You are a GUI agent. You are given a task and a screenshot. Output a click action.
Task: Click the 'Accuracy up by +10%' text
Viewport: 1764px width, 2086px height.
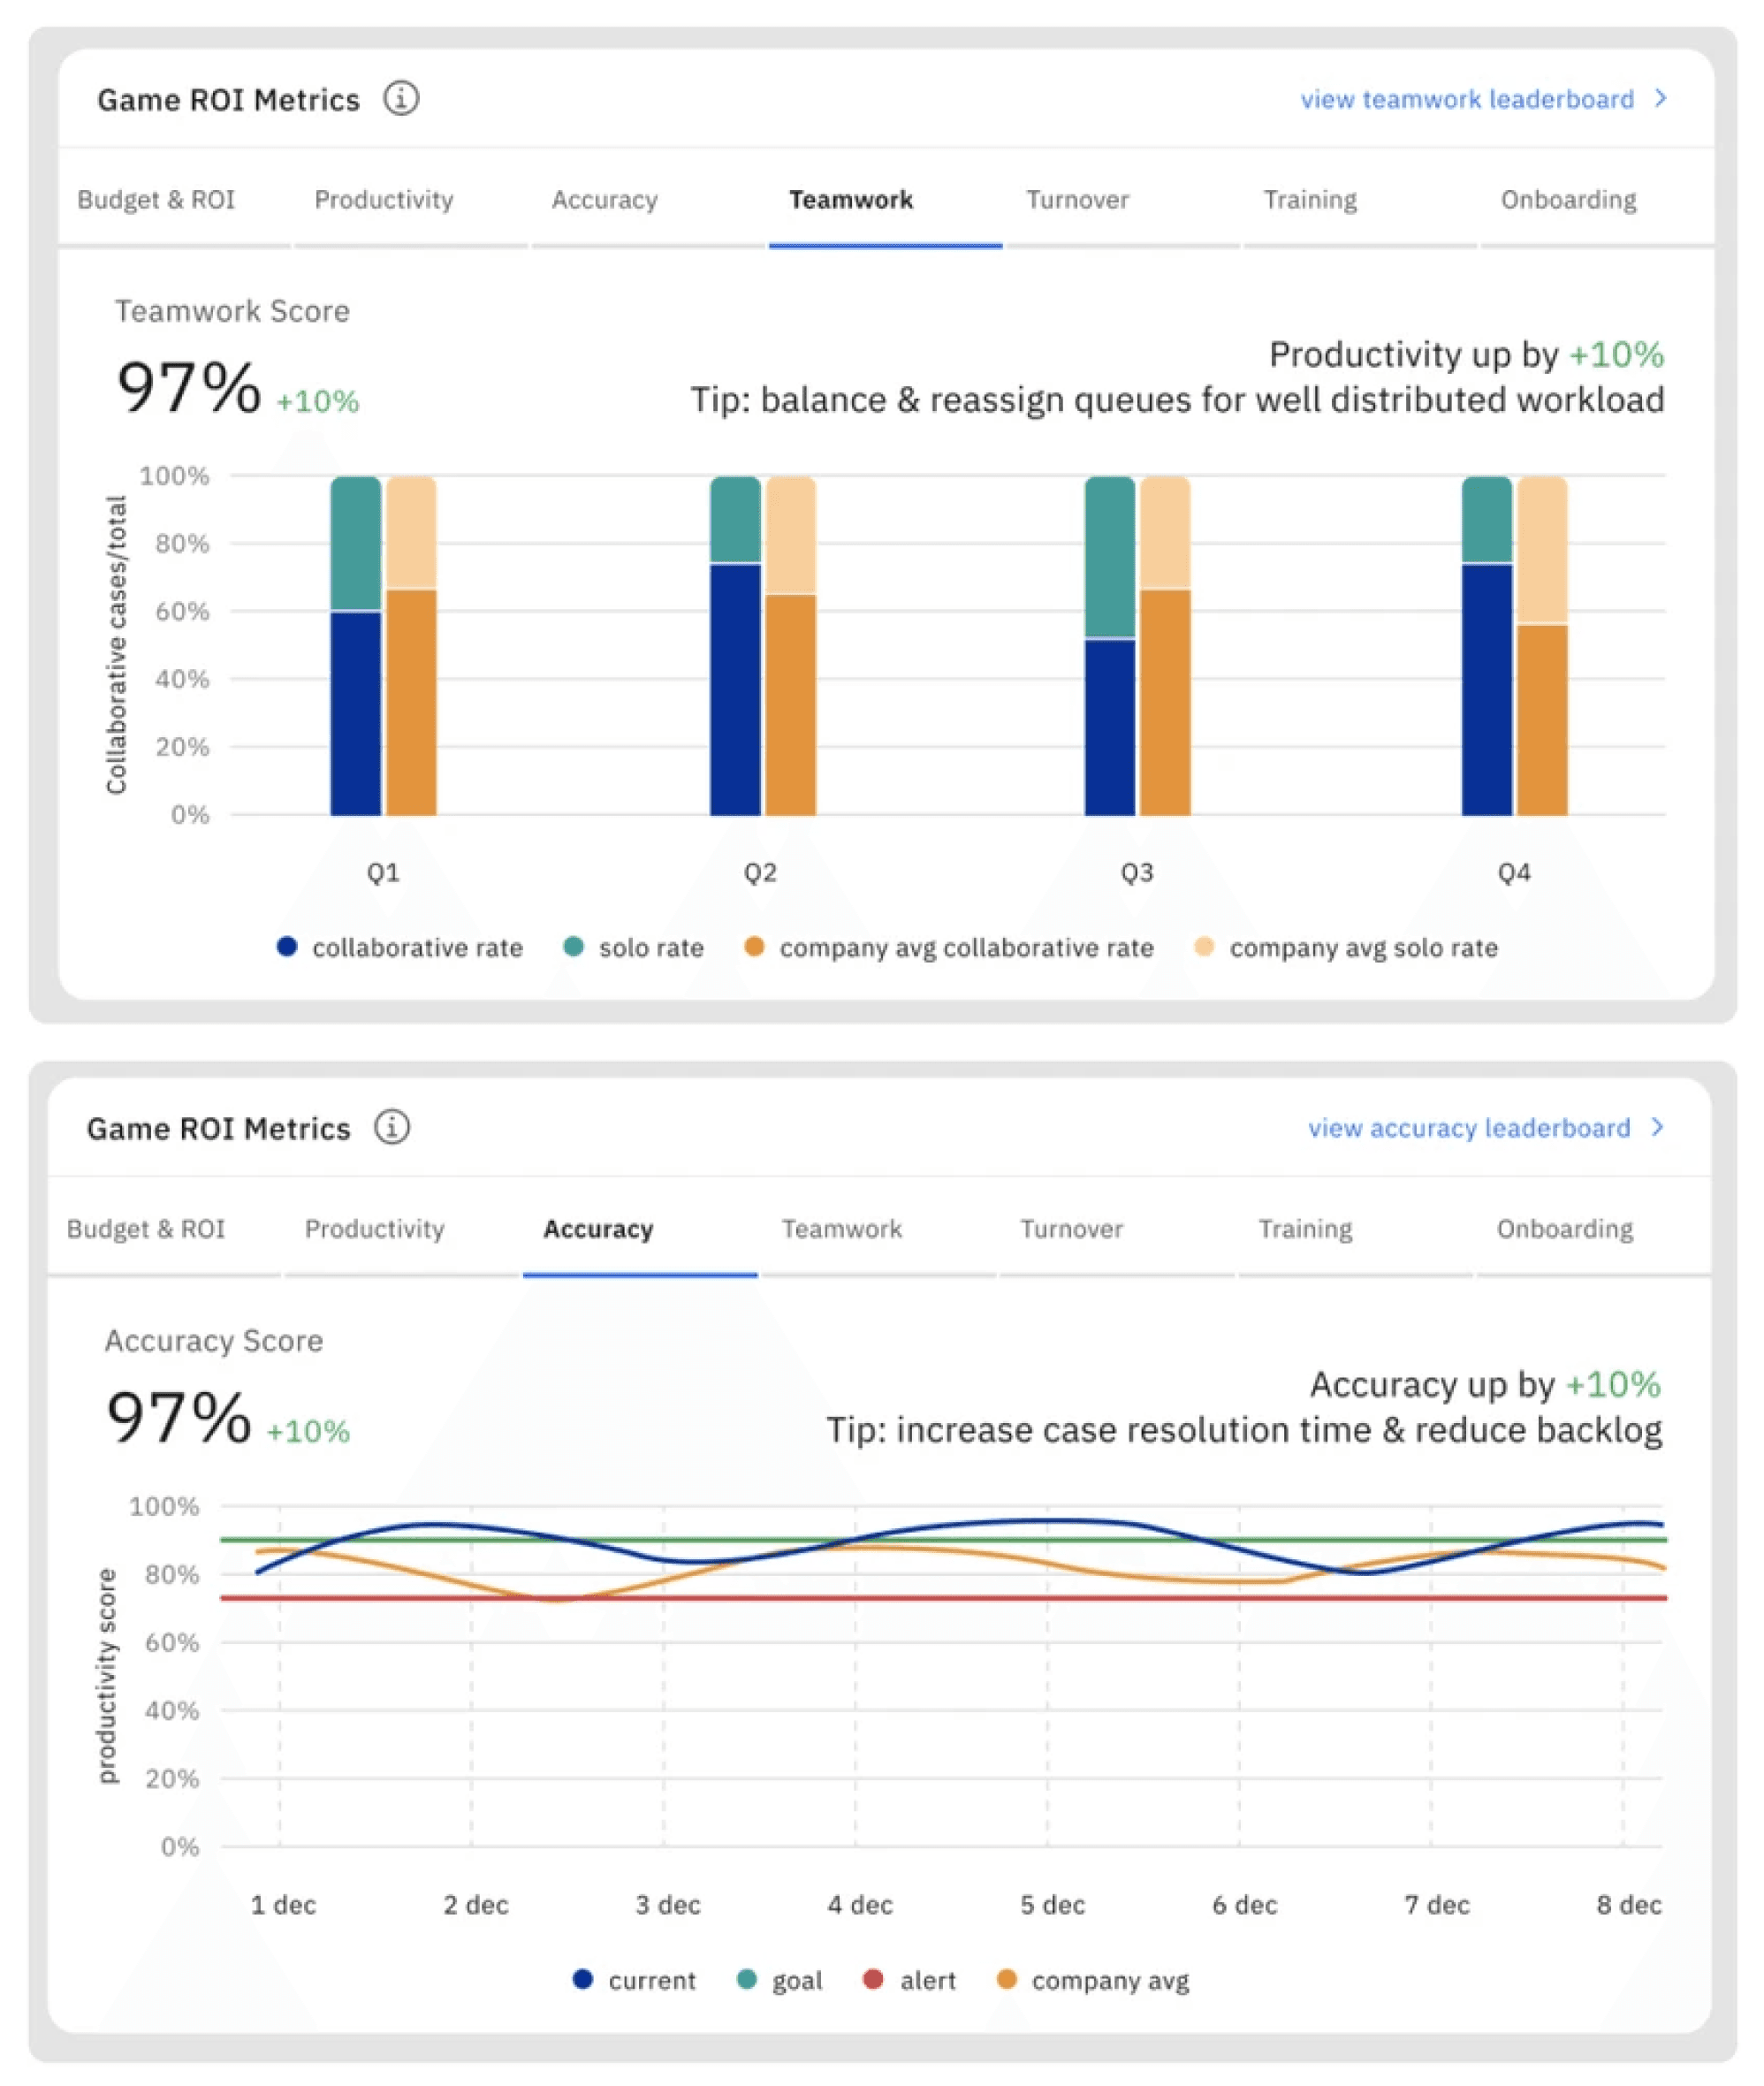pos(1485,1384)
